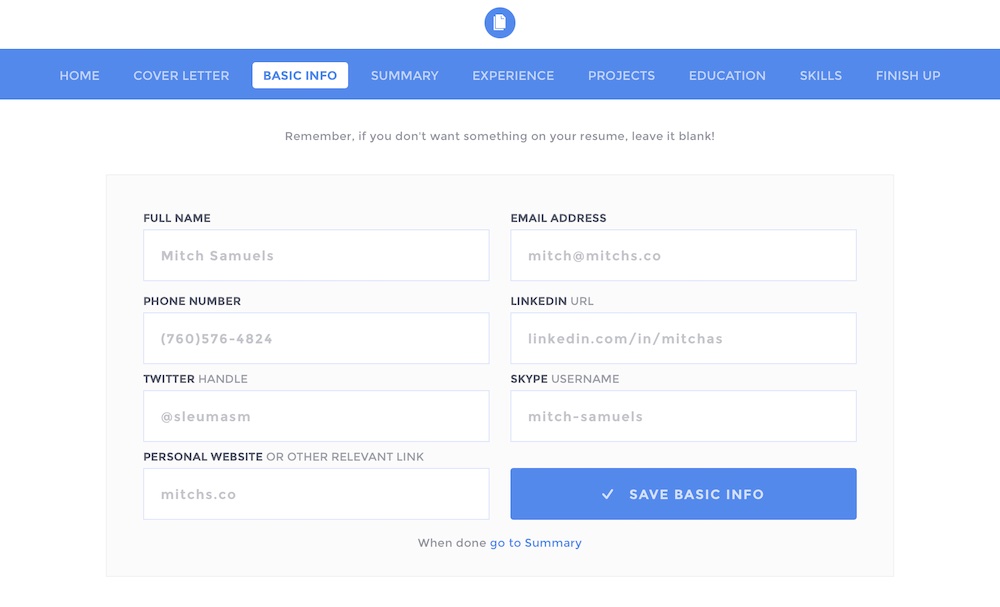This screenshot has width=1000, height=607.
Task: Follow the "go to Summary" link
Action: 535,543
